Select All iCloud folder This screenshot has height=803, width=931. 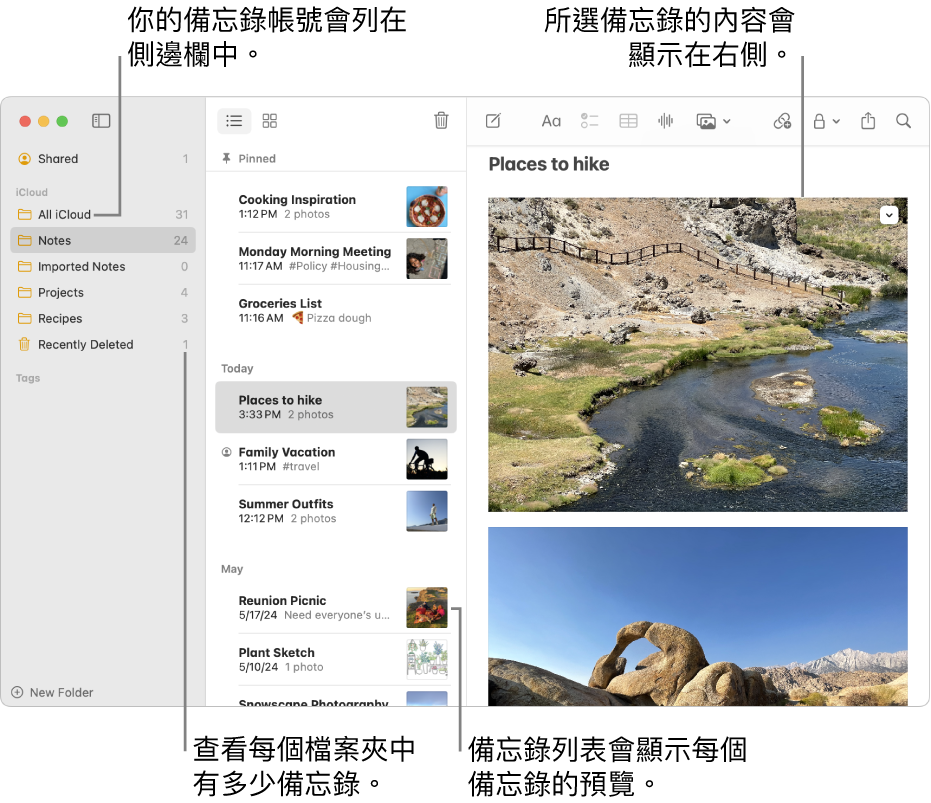click(103, 214)
